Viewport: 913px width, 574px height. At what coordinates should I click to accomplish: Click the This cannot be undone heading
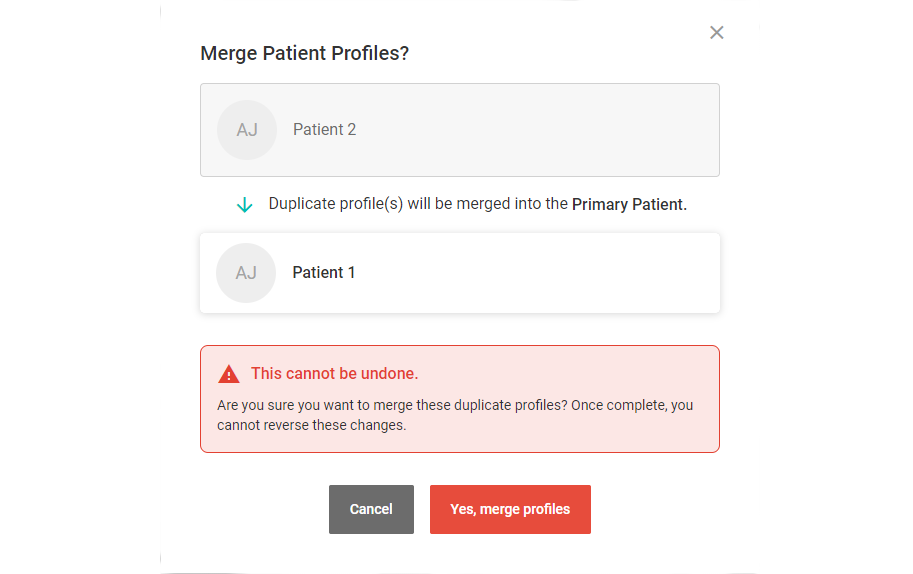point(334,374)
